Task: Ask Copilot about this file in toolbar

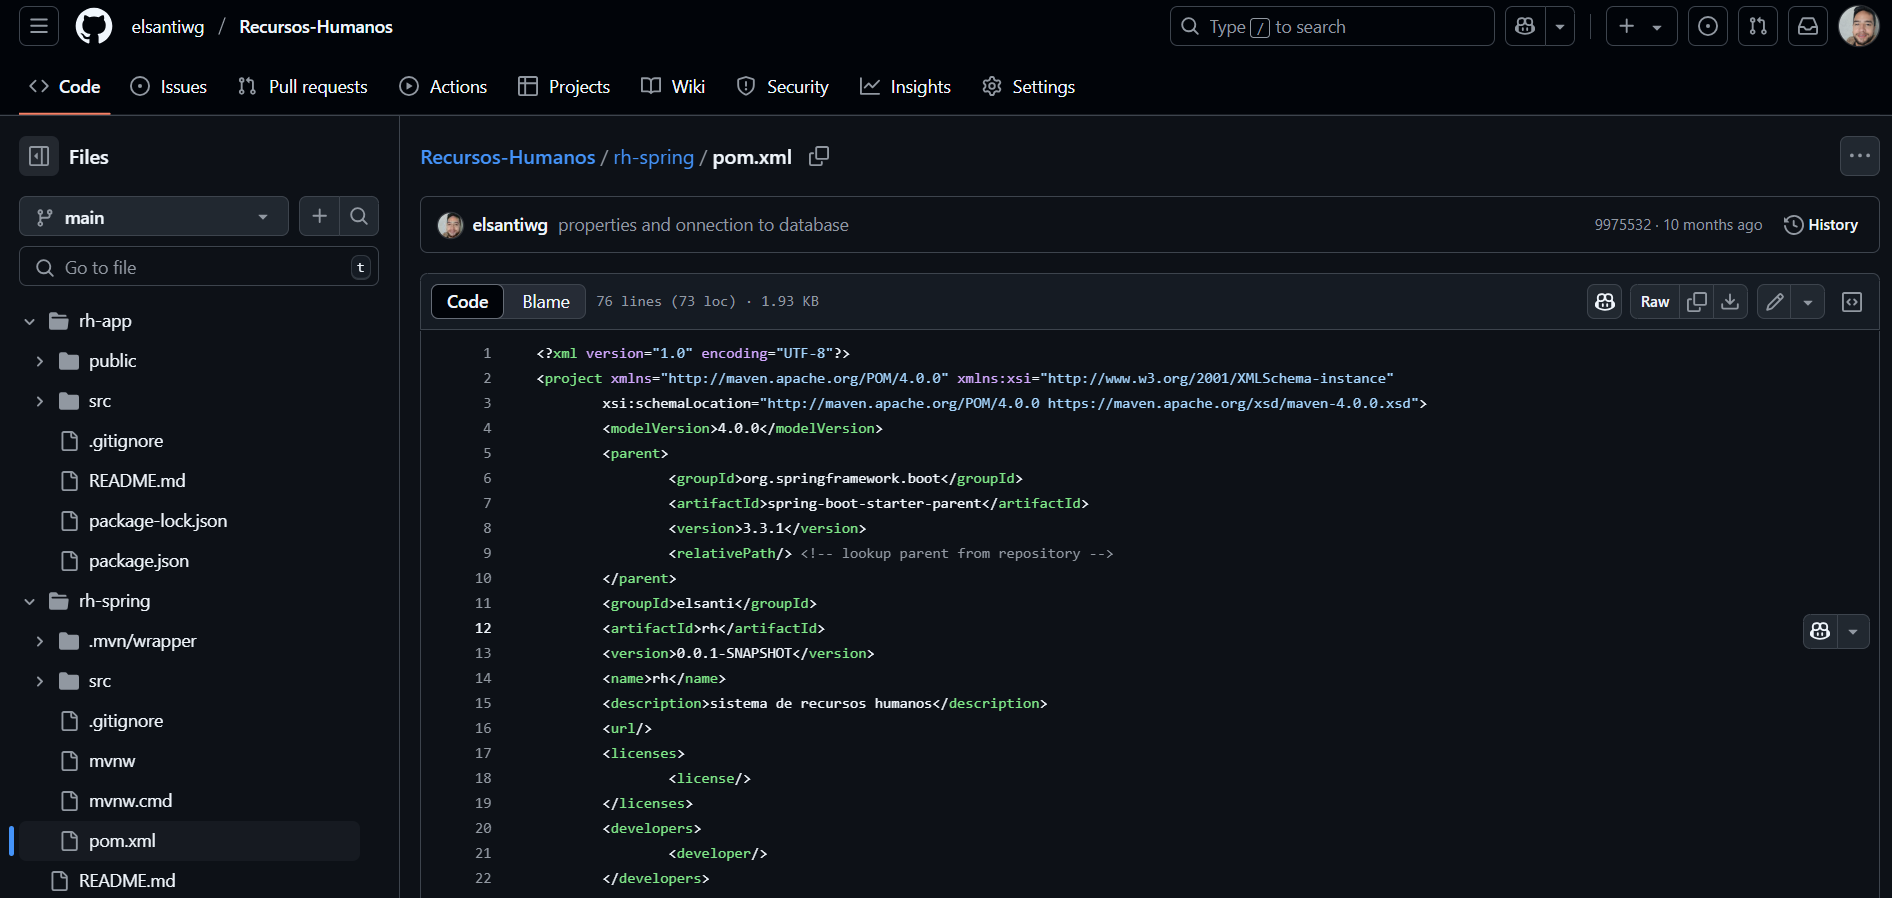Action: point(1605,302)
